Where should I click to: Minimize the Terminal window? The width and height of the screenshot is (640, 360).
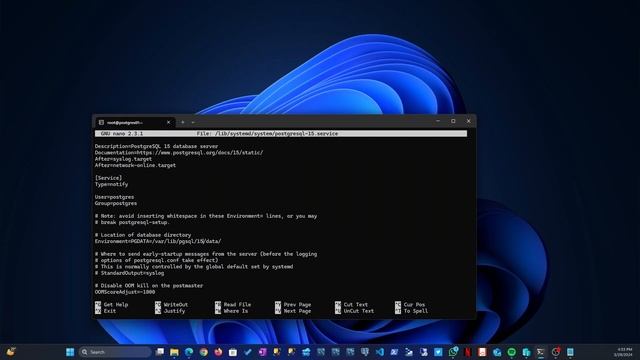tap(438, 121)
